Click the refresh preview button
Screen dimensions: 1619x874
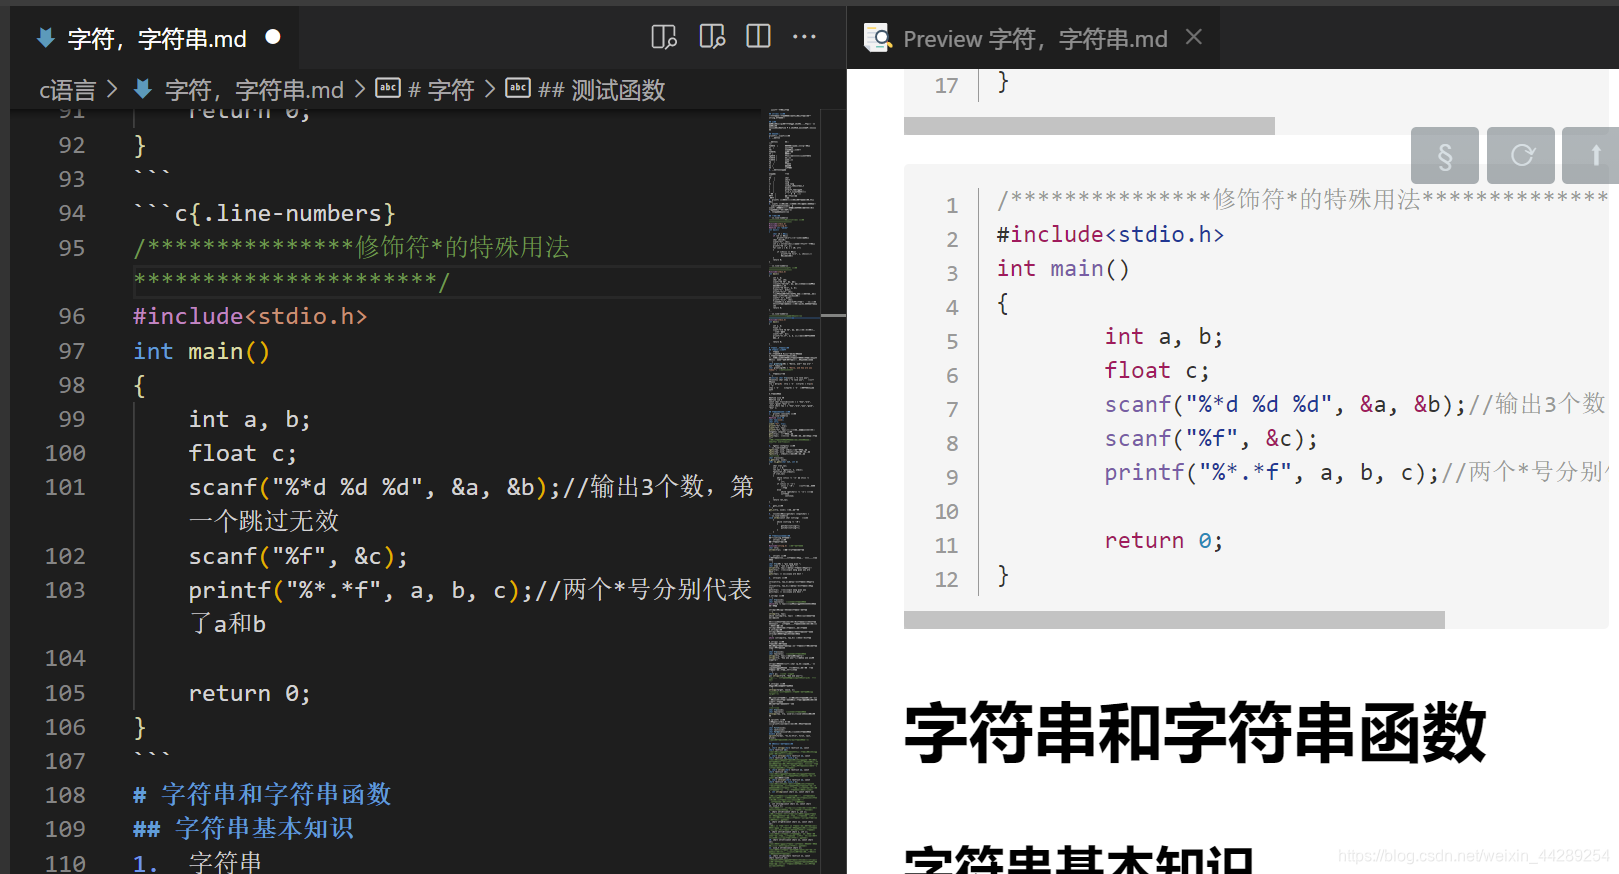tap(1521, 155)
